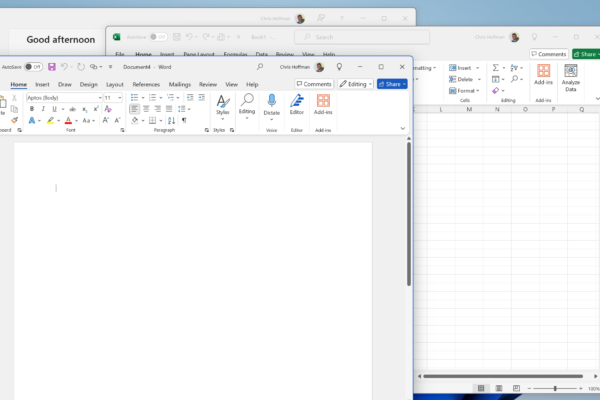Toggle Bold formatting in Word
The image size is (600, 400).
(32, 109)
